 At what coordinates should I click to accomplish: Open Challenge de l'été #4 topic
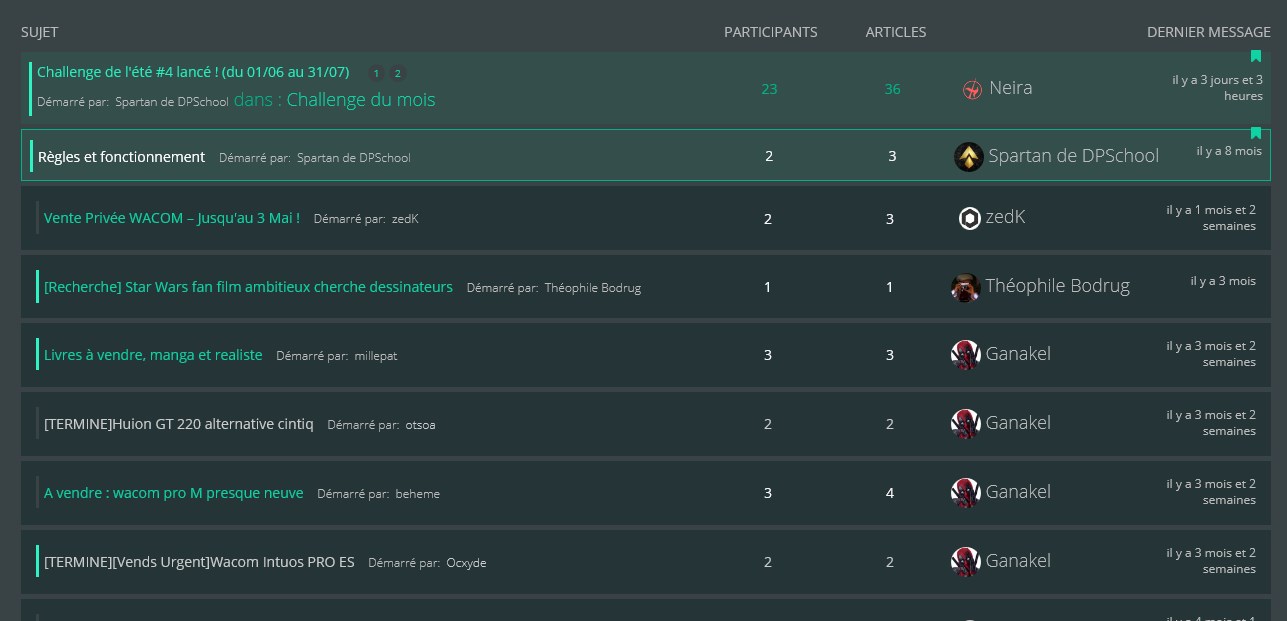[193, 72]
